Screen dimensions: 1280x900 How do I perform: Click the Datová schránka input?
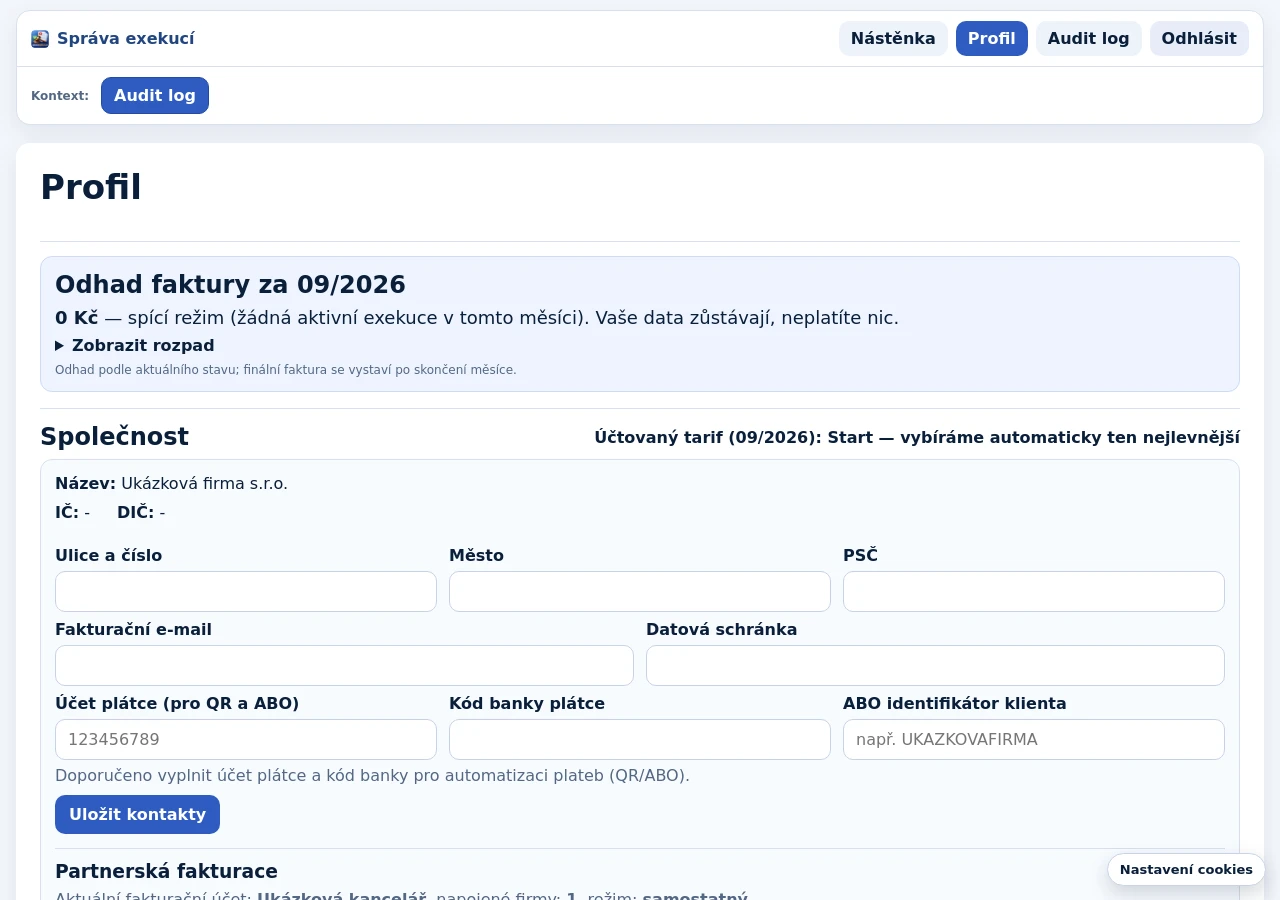point(935,666)
